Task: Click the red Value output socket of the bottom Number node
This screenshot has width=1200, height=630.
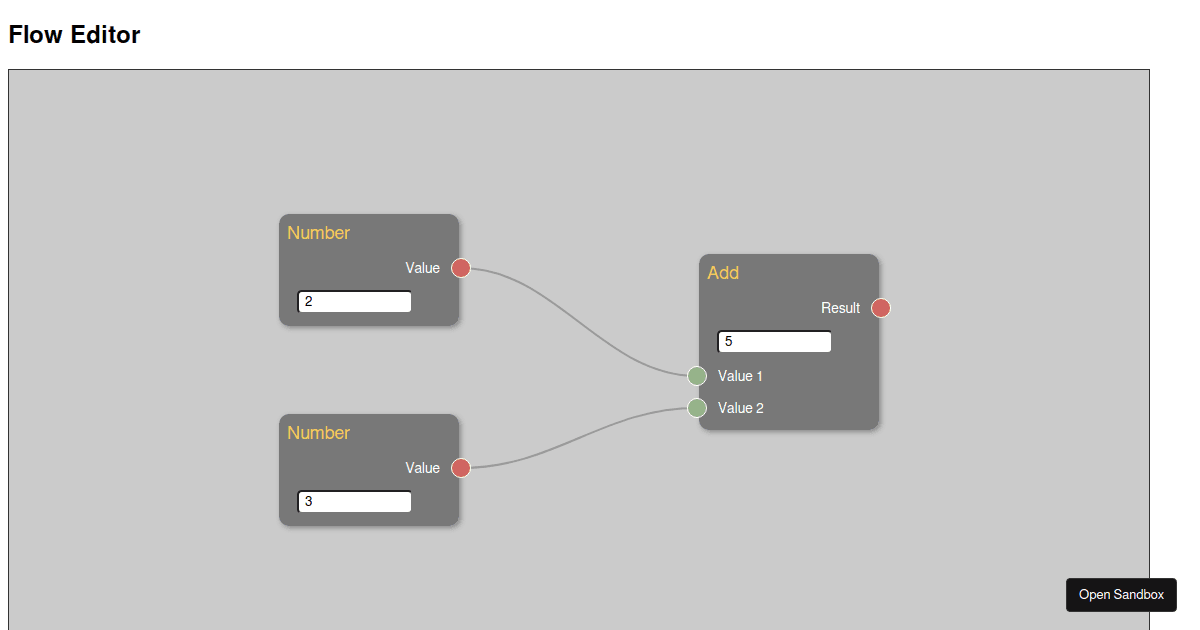Action: coord(461,468)
